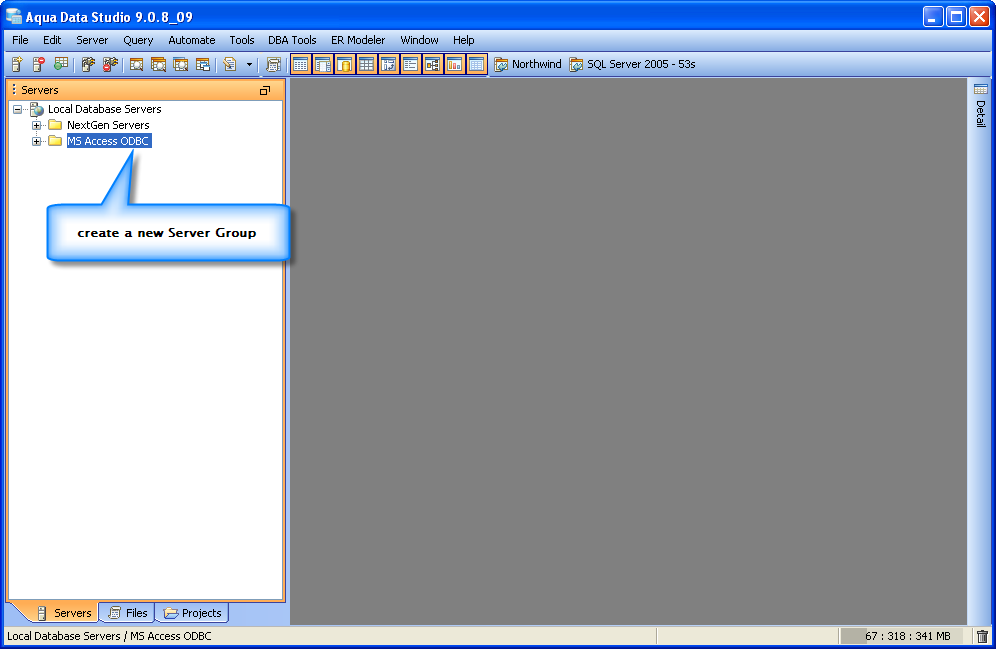Click the blue-framed window magnifier toolbar icon

coord(180,64)
